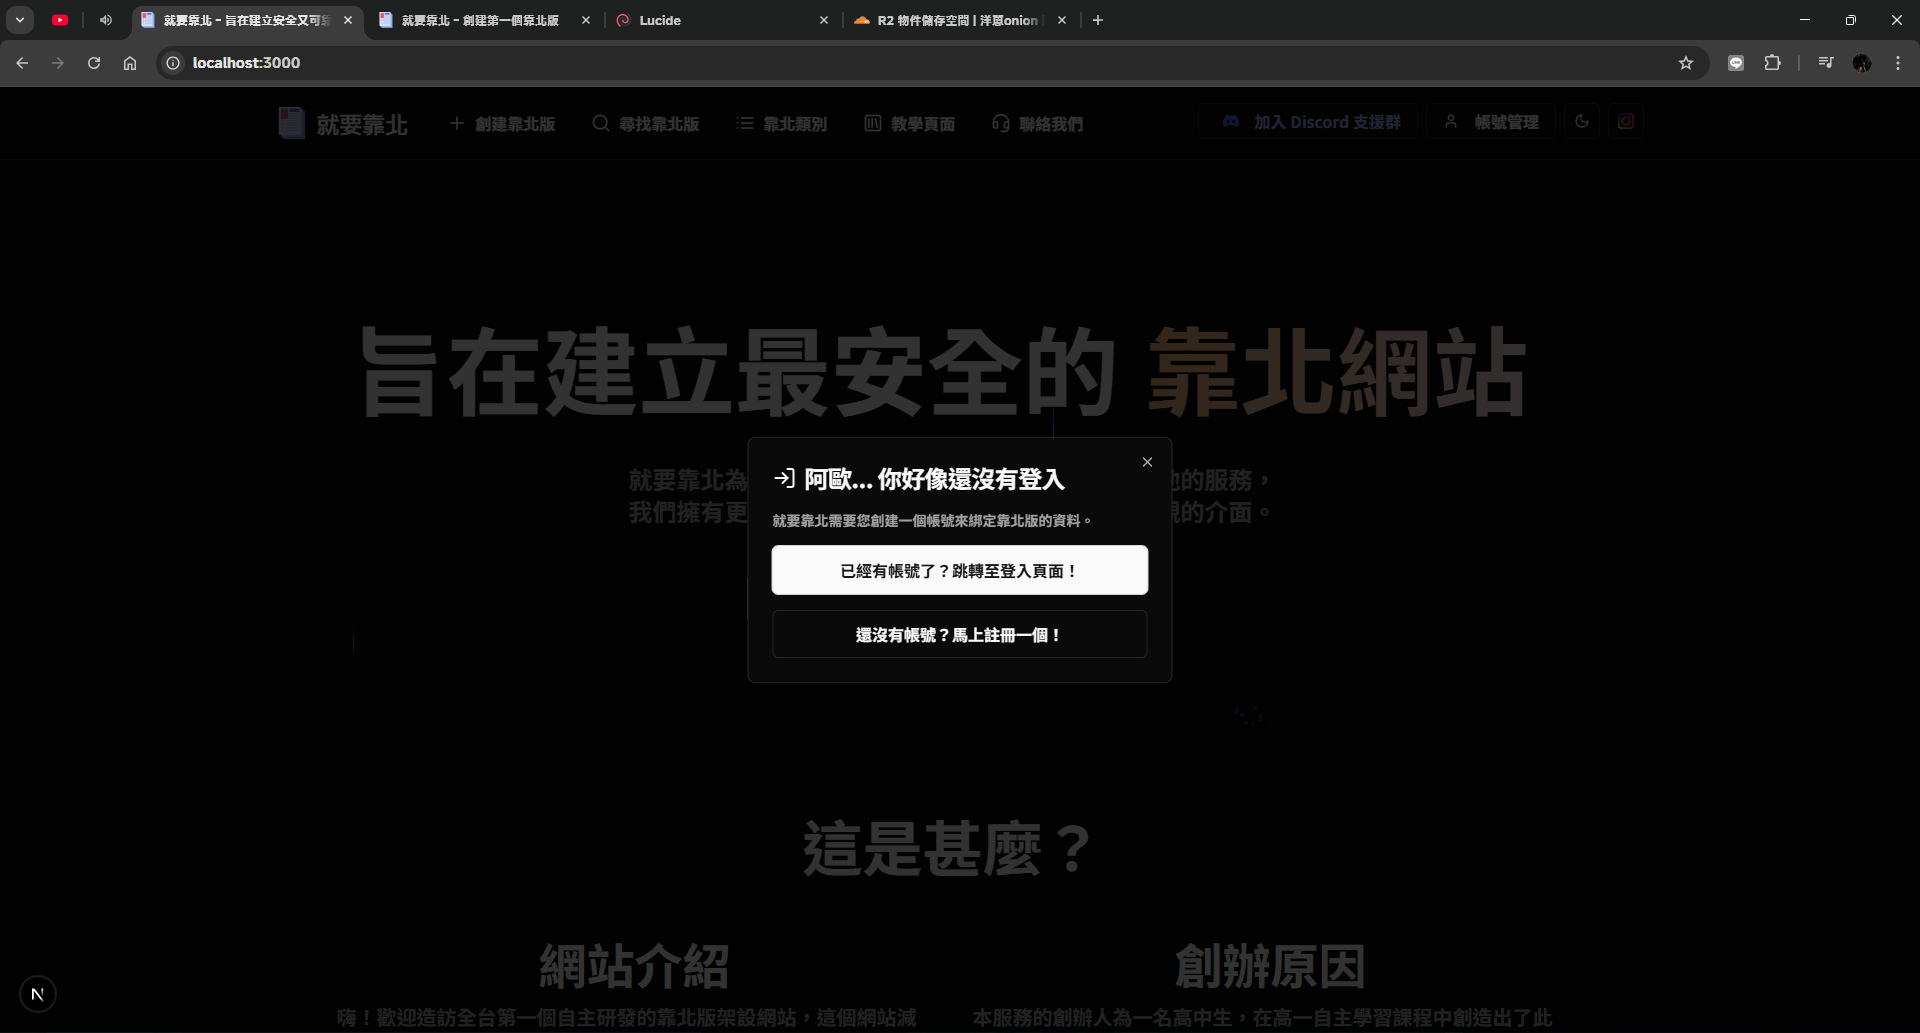Reload the page
The width and height of the screenshot is (1920, 1033).
[x=94, y=63]
